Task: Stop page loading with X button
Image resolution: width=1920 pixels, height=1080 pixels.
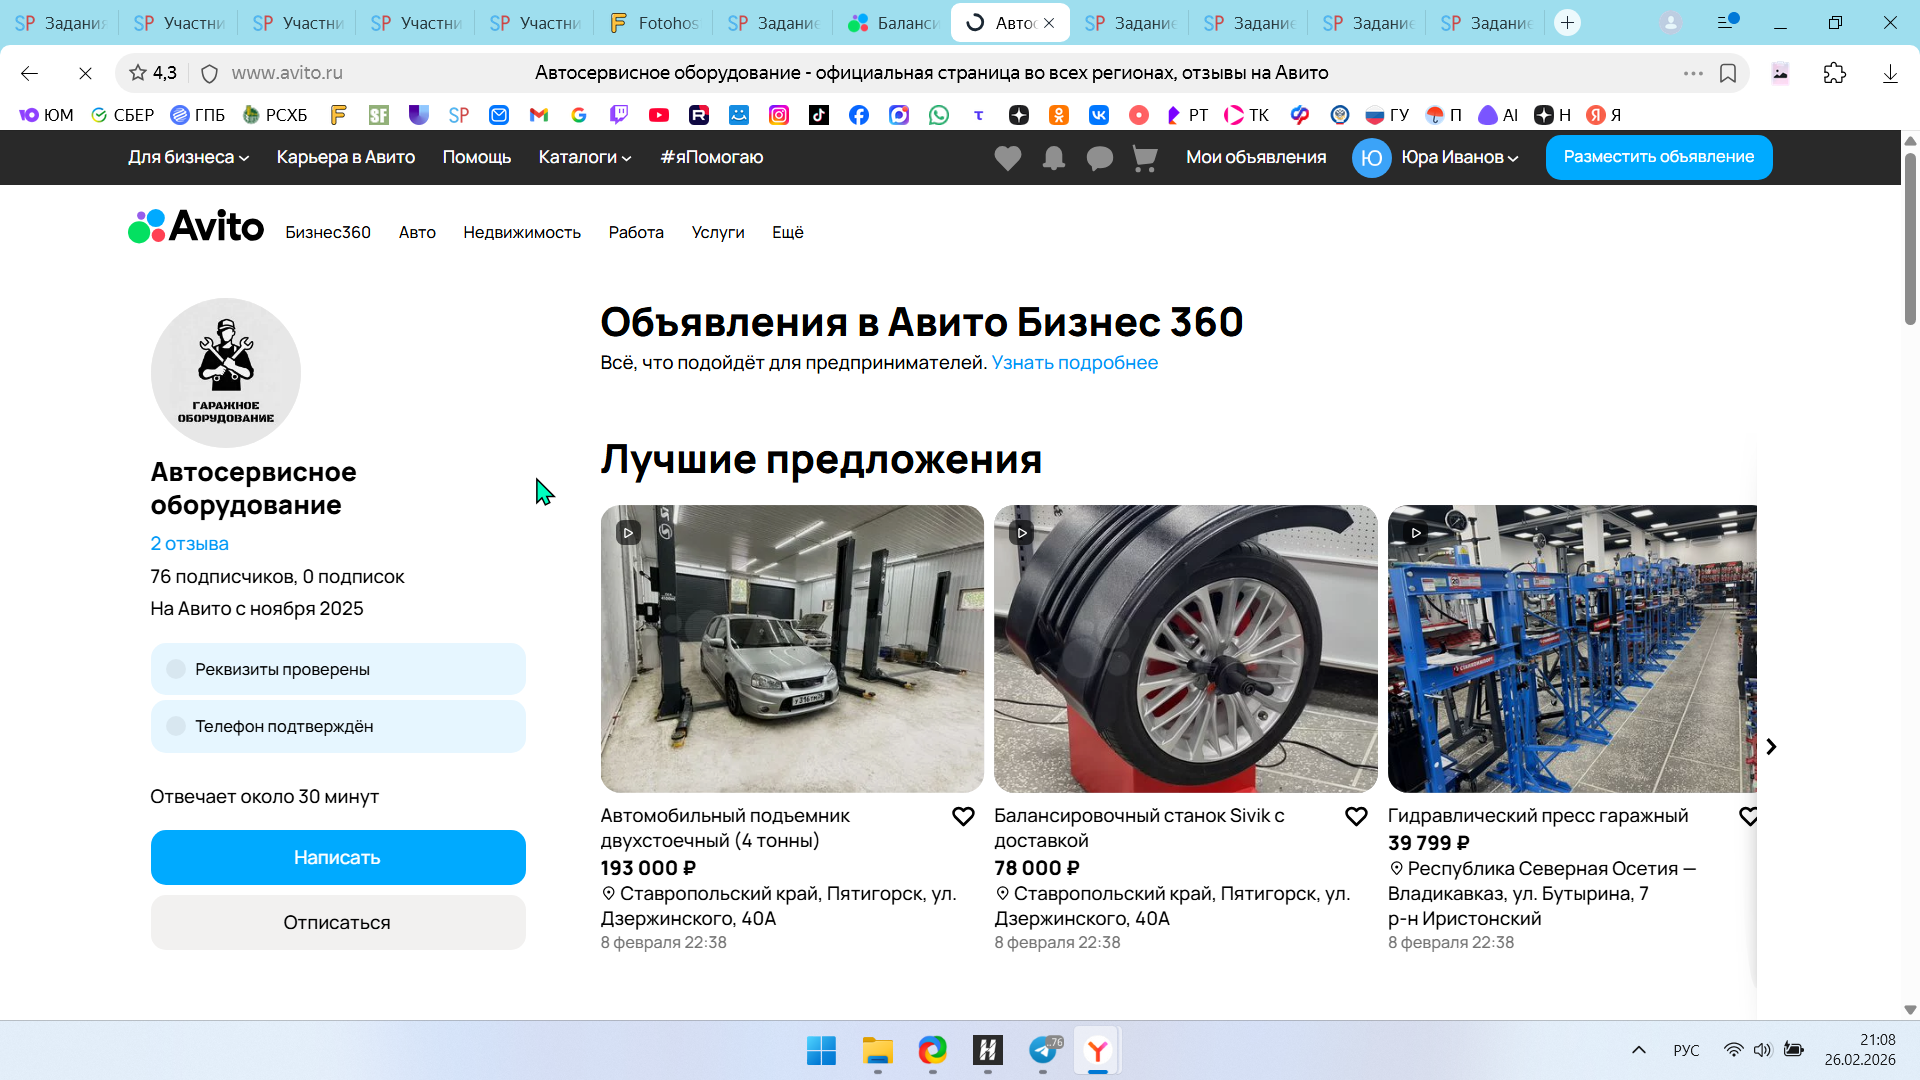Action: pyautogui.click(x=85, y=73)
